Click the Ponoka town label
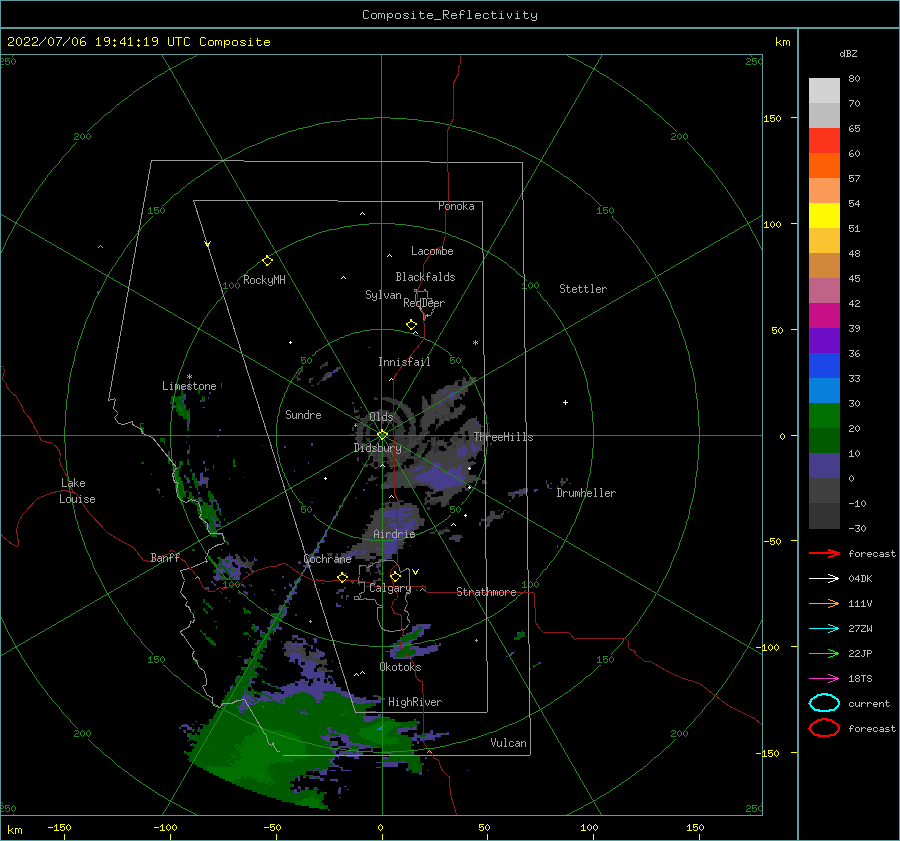Screen dimensions: 900x841 [x=456, y=206]
